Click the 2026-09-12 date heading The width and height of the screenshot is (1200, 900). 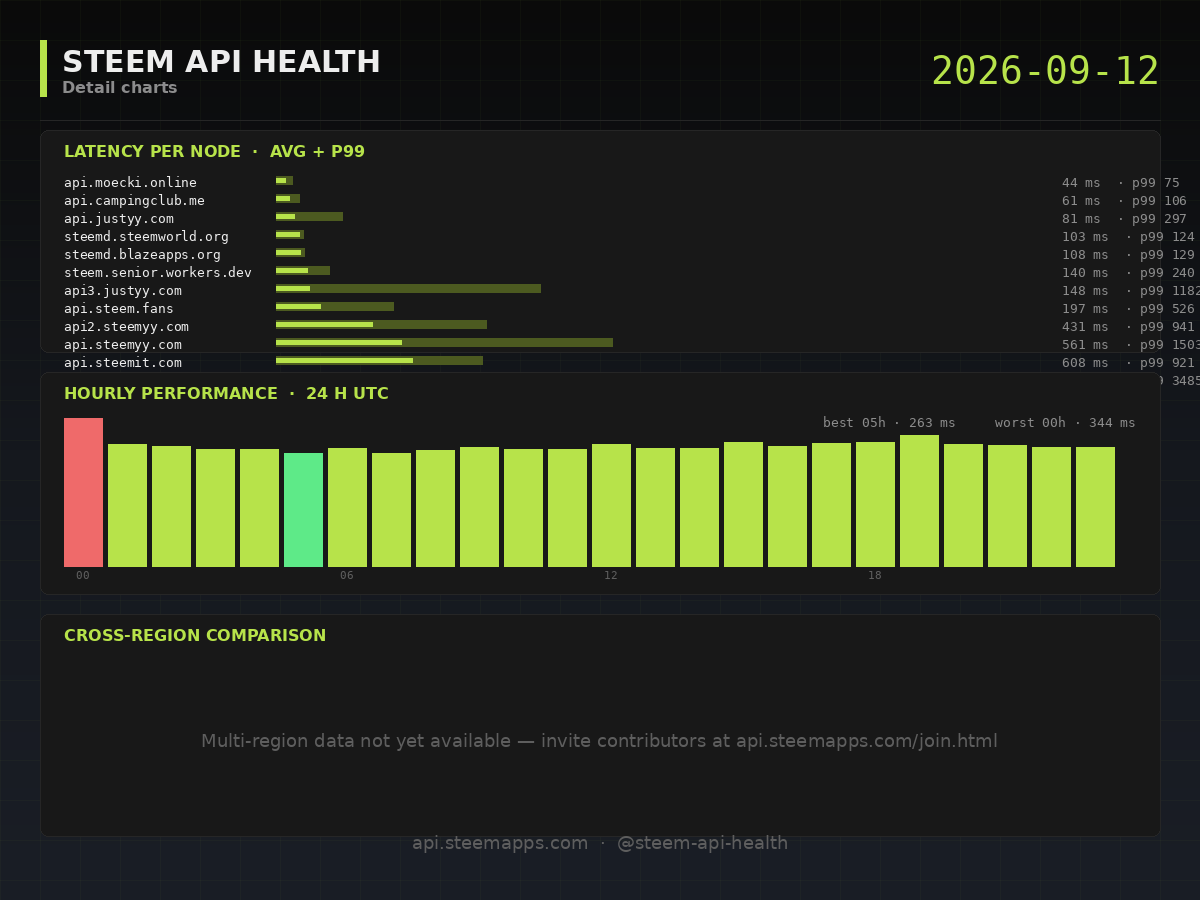tap(1045, 72)
